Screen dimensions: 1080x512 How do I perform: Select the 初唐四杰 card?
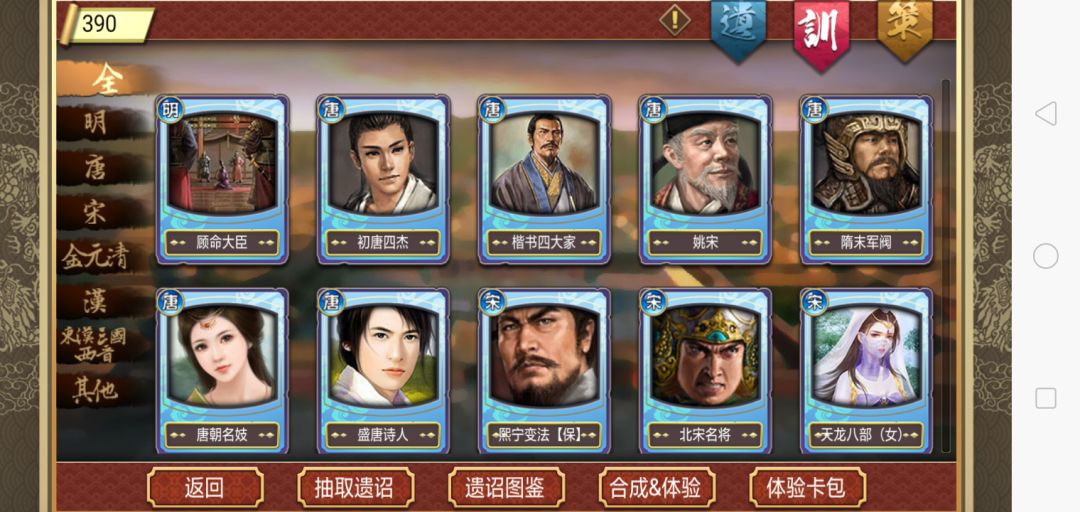click(383, 179)
